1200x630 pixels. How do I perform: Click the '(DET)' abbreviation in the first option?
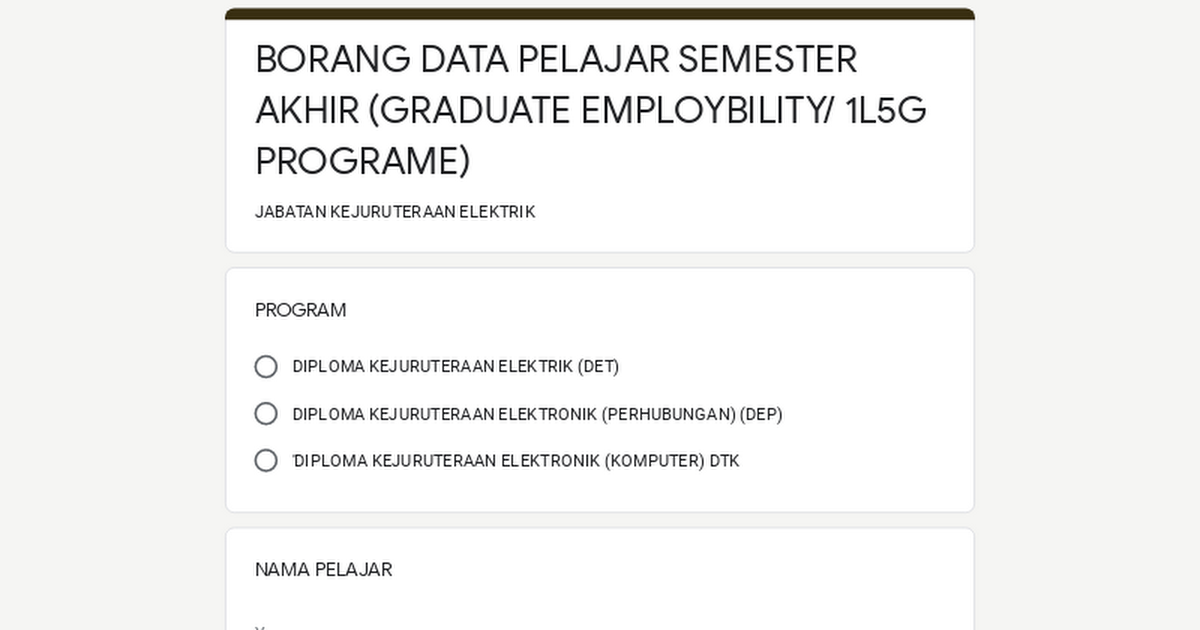(598, 367)
